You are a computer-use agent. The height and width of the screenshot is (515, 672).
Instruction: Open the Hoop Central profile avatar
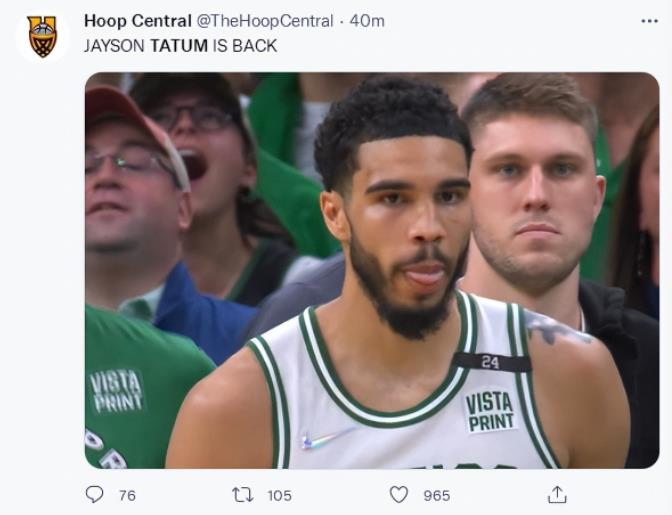(42, 36)
